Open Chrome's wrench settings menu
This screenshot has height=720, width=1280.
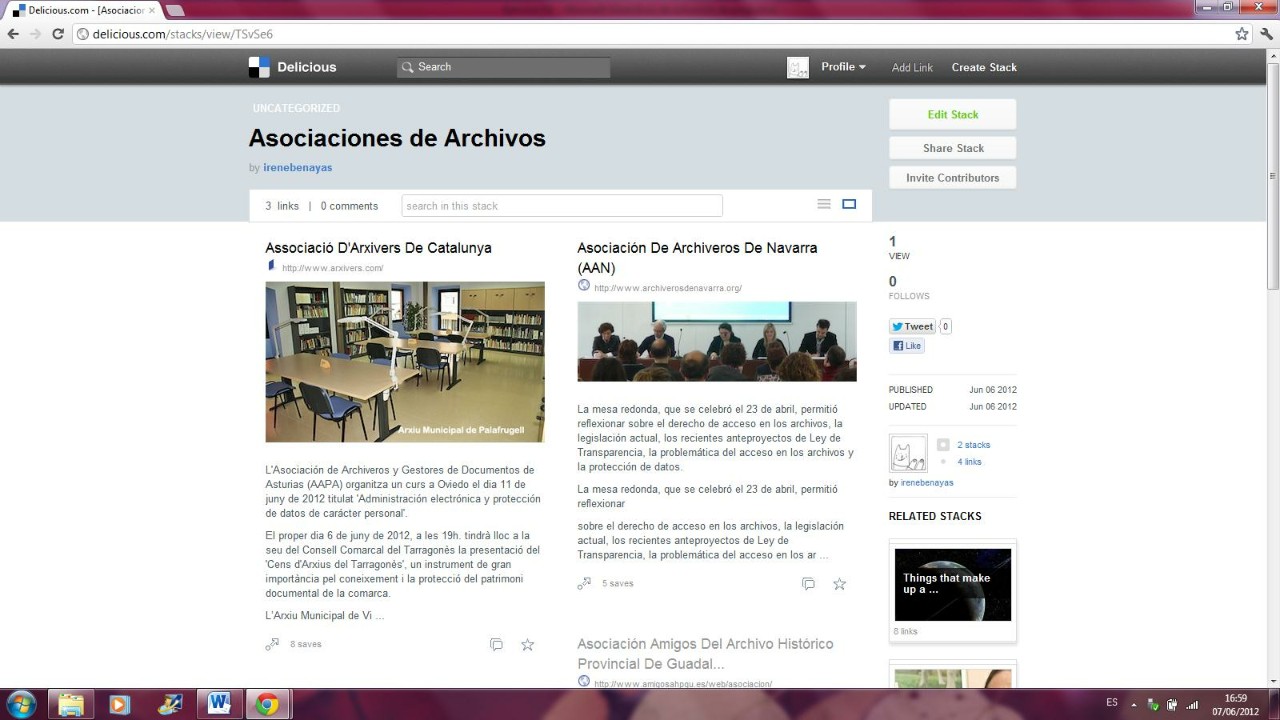(1265, 34)
